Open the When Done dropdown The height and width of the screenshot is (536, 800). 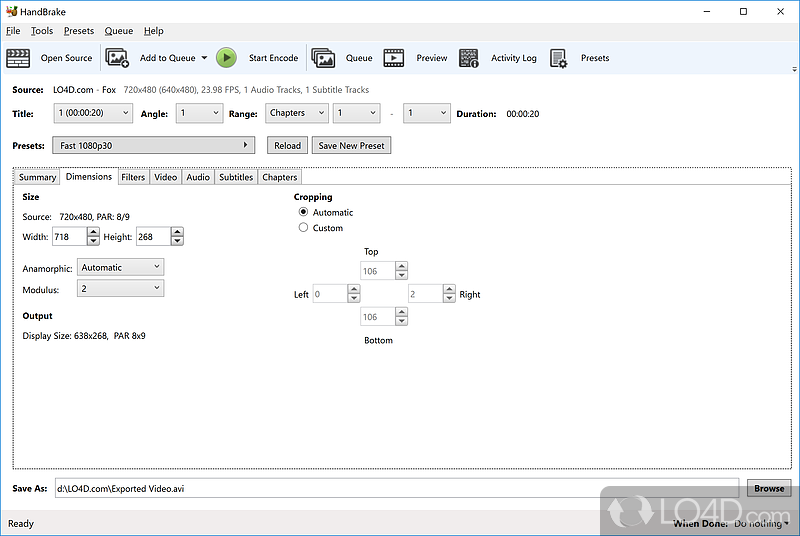(x=761, y=524)
